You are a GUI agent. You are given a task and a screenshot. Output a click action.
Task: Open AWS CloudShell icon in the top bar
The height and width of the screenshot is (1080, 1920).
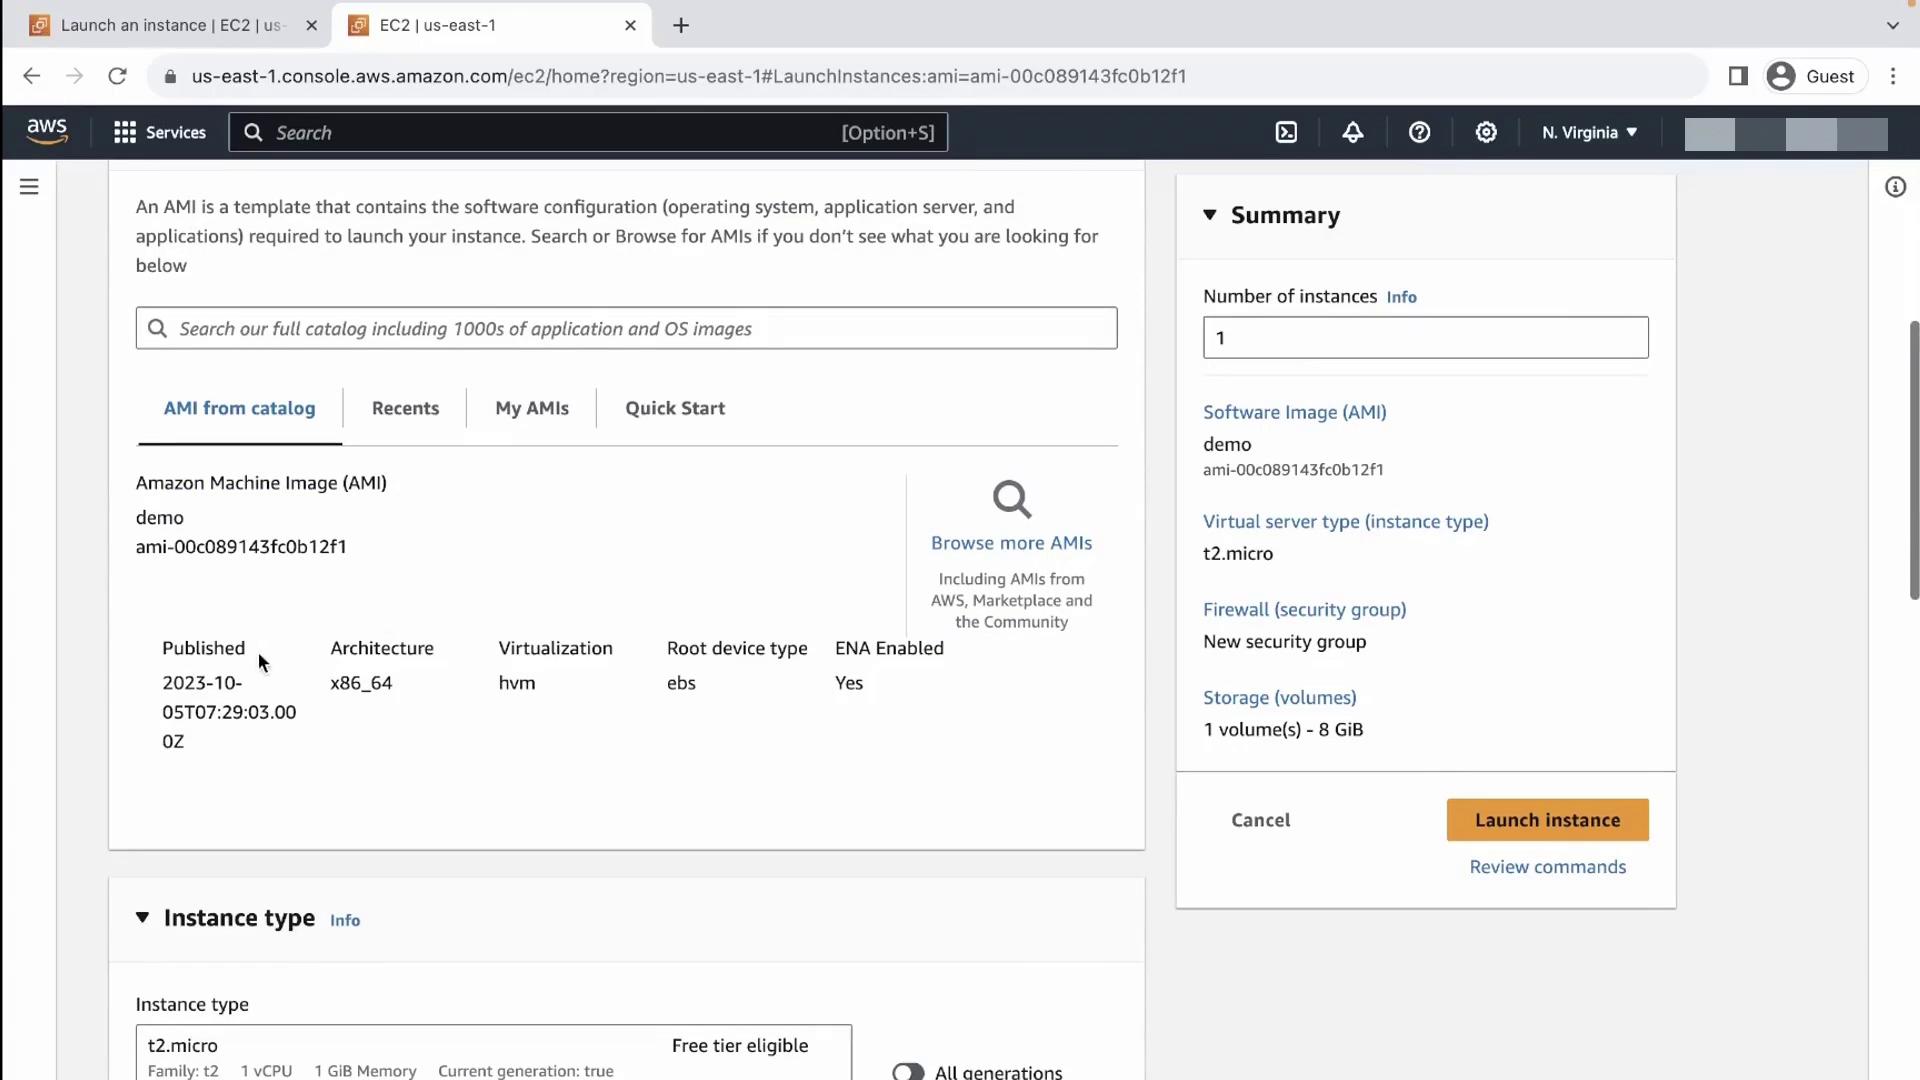(x=1286, y=132)
